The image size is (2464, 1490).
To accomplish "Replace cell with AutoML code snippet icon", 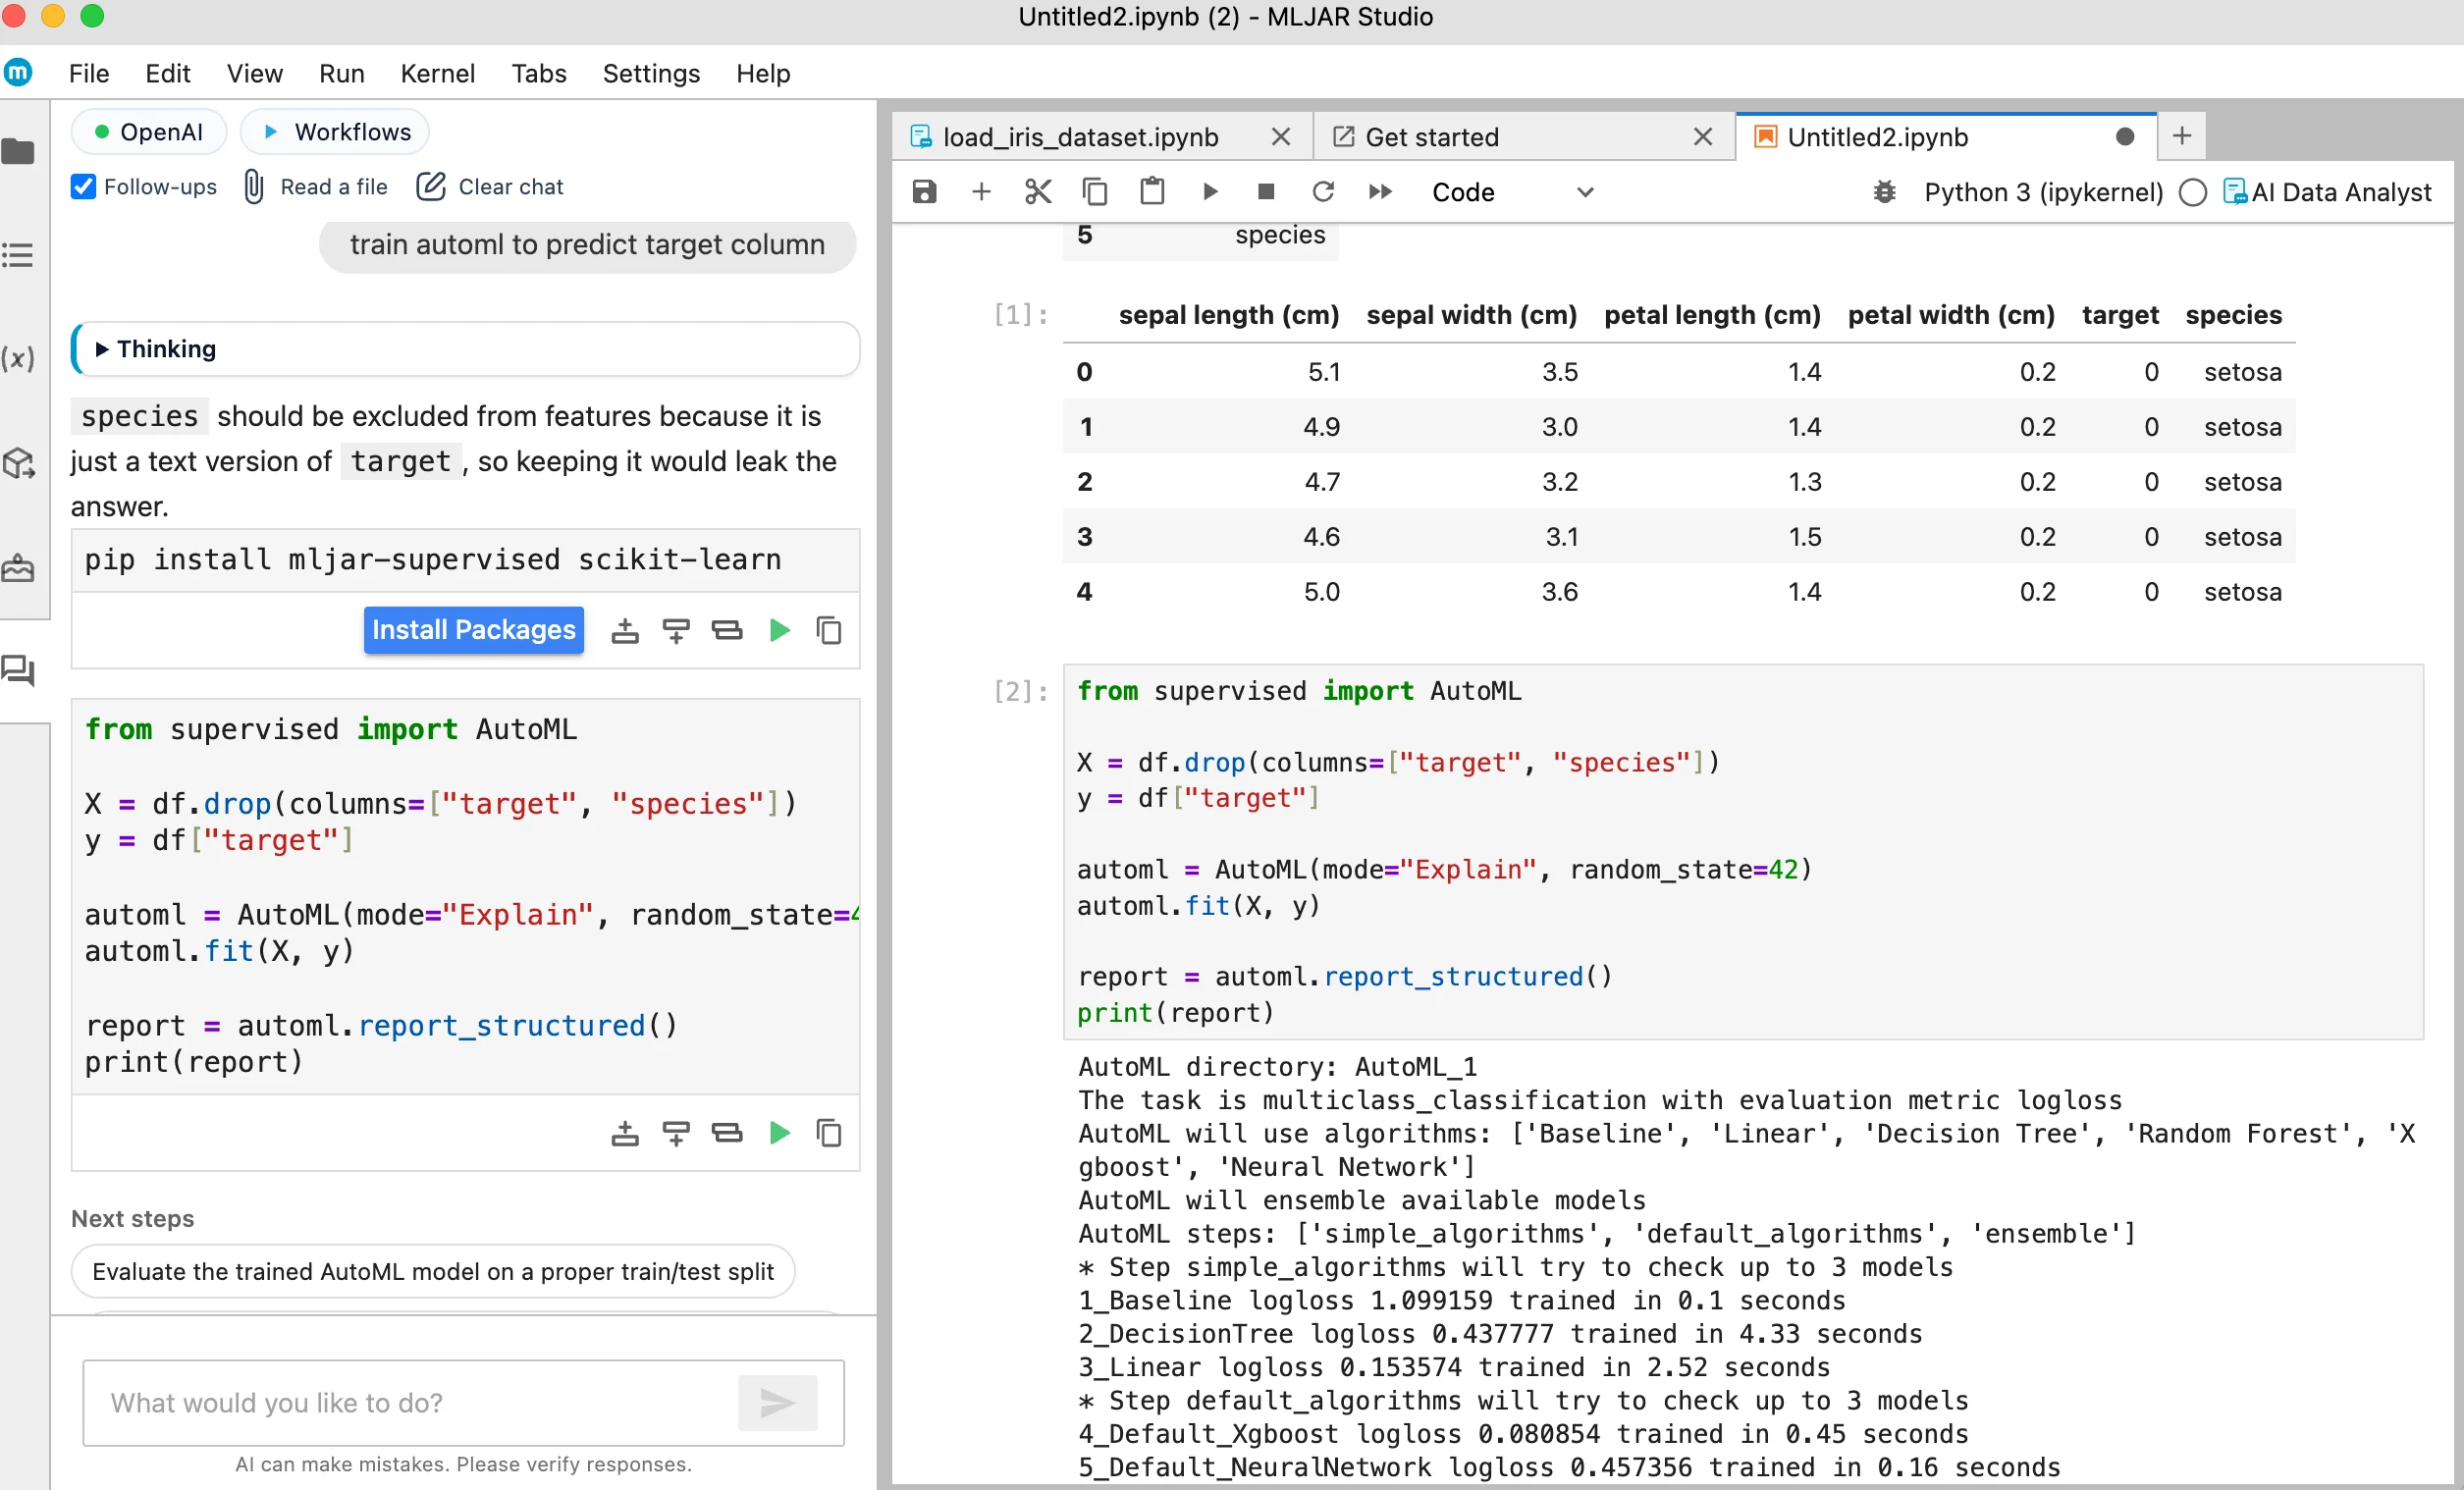I will pyautogui.click(x=727, y=1134).
